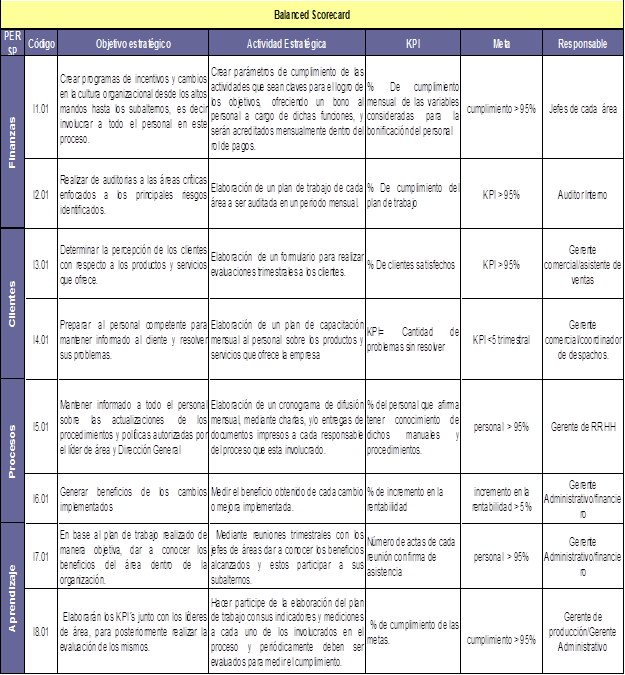625x675 pixels.
Task: Select the Clientes perspective cell
Action: click(12, 303)
